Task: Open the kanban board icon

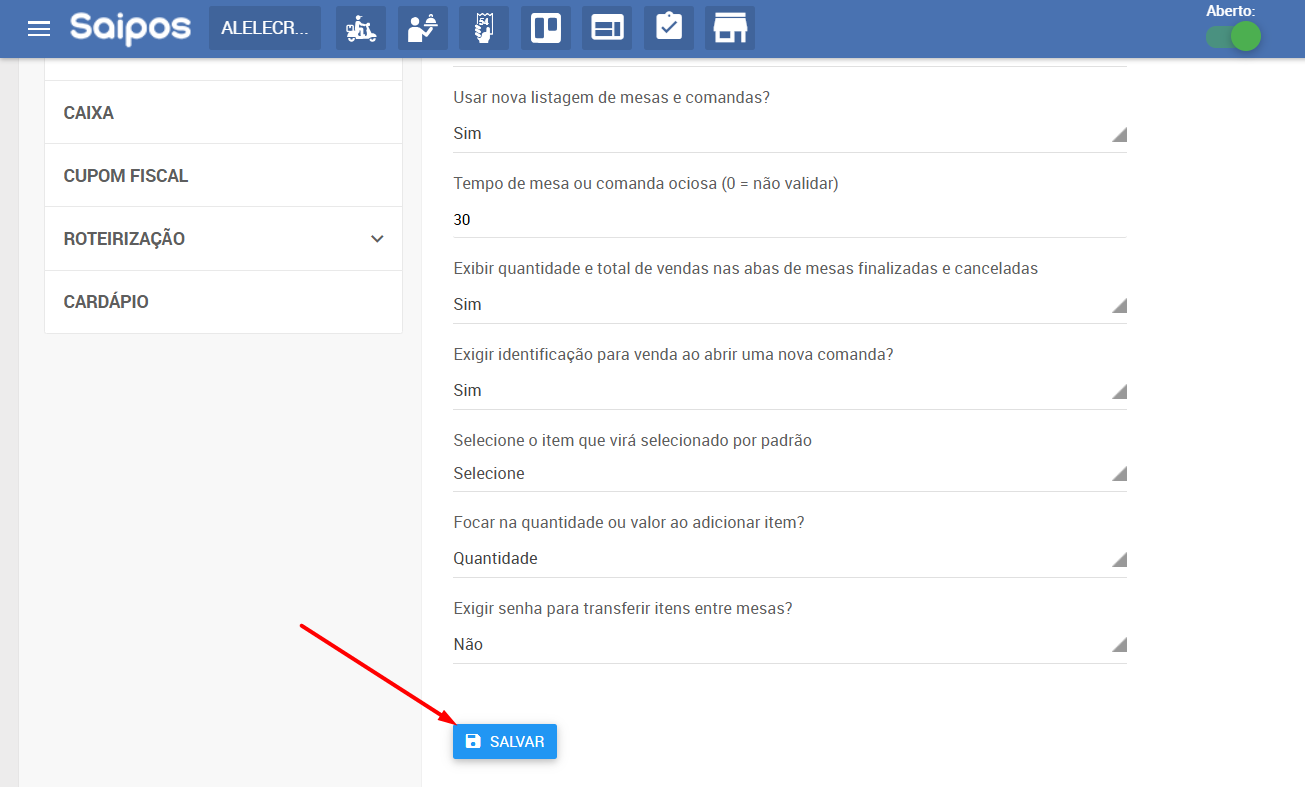Action: click(x=545, y=28)
